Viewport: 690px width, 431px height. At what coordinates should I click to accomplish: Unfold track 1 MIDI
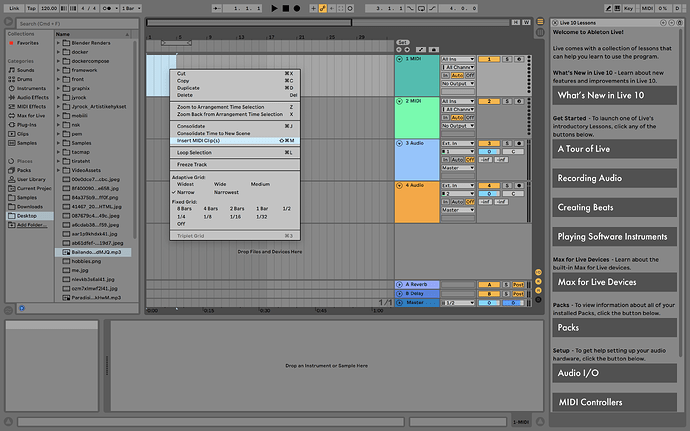coord(399,59)
